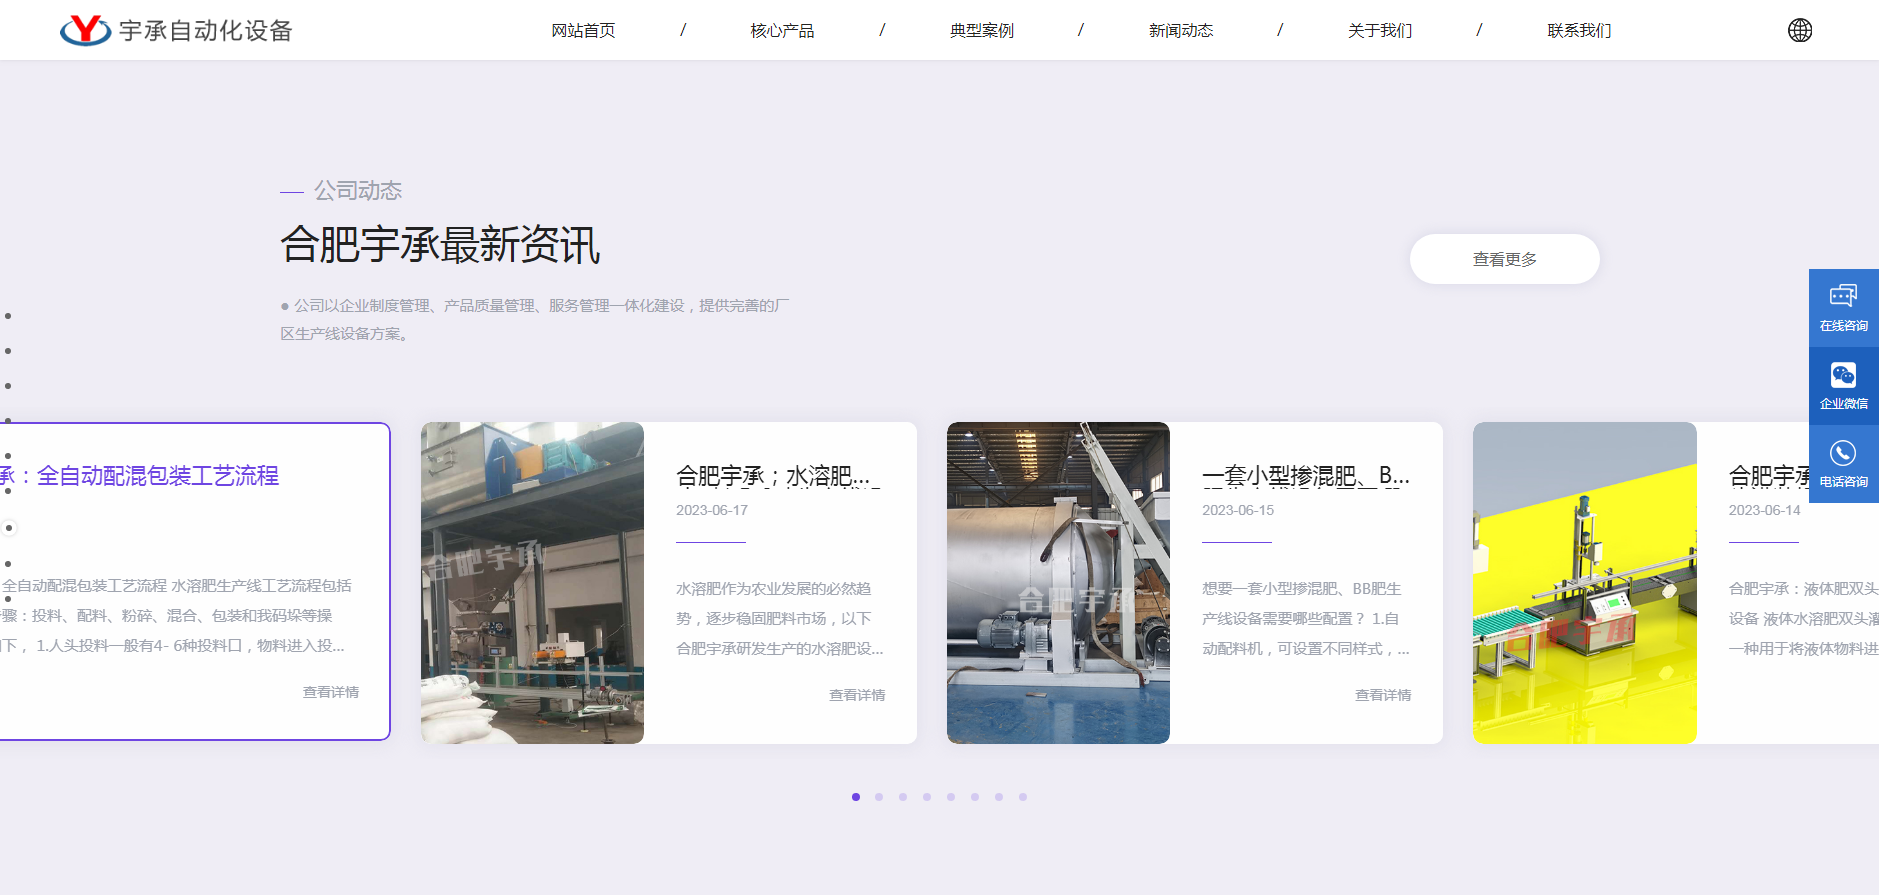Click the globe language icon
The width and height of the screenshot is (1879, 895).
tap(1799, 30)
